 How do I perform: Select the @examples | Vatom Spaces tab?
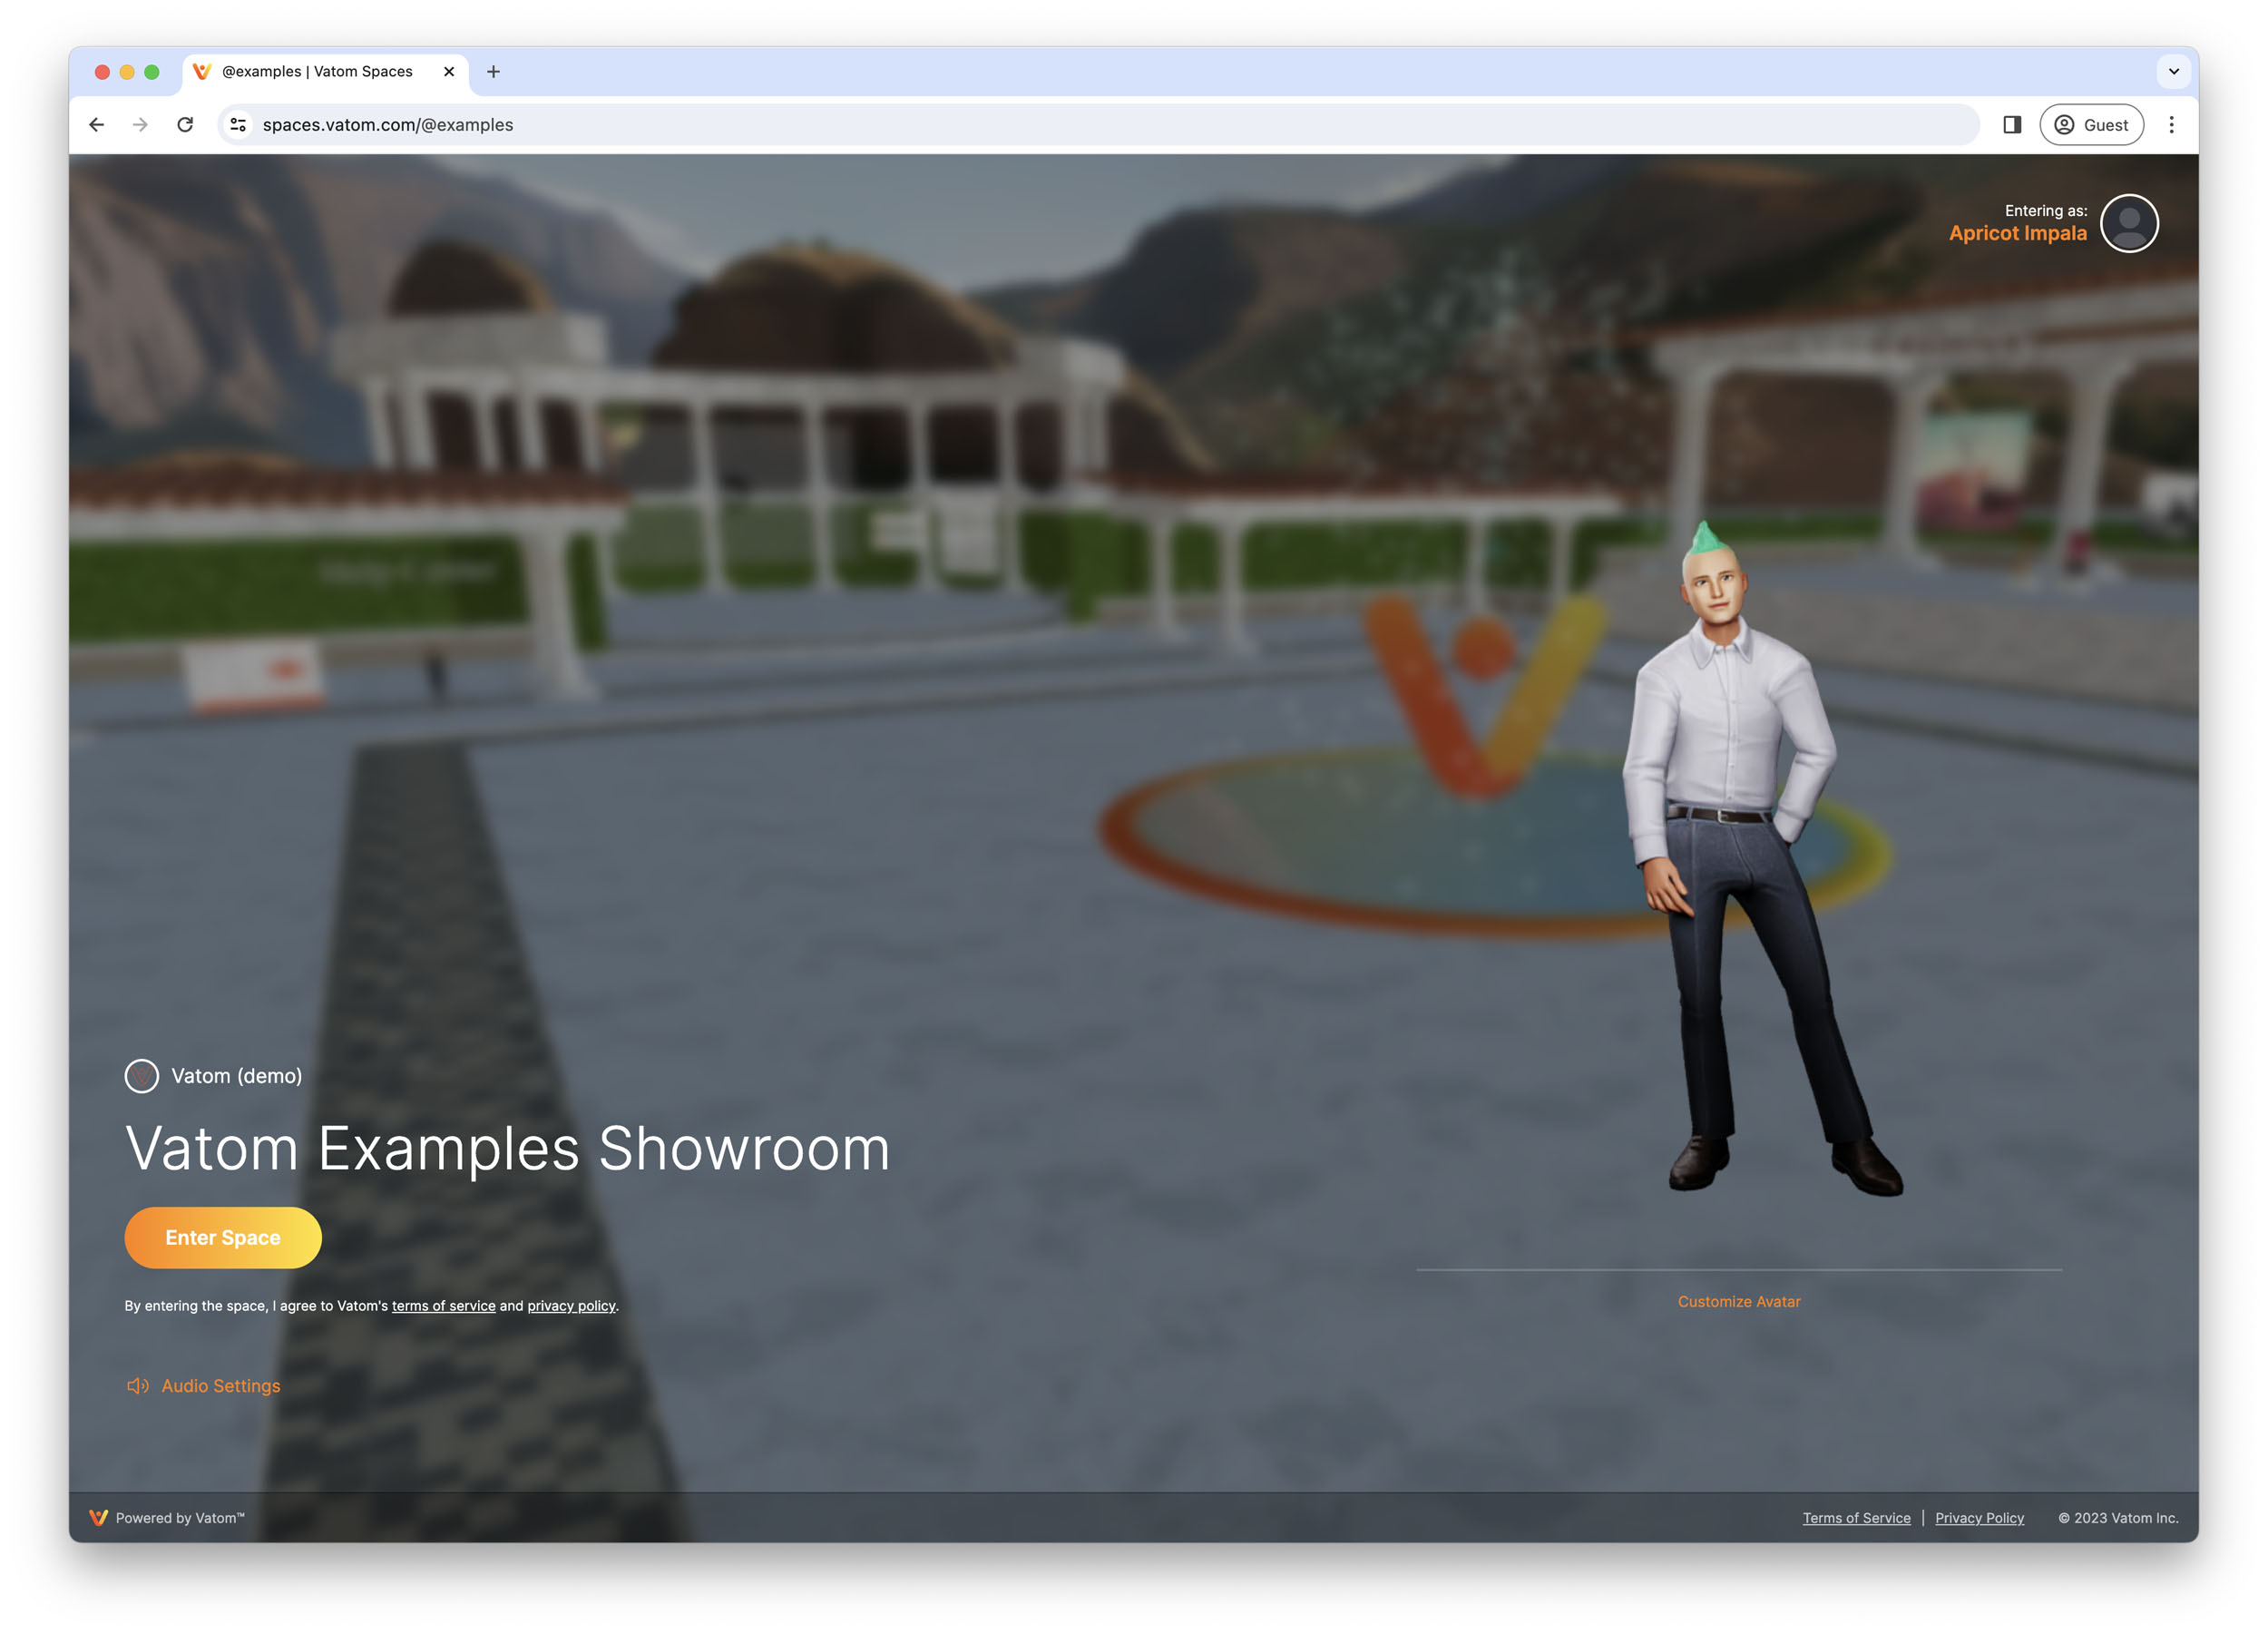326,72
